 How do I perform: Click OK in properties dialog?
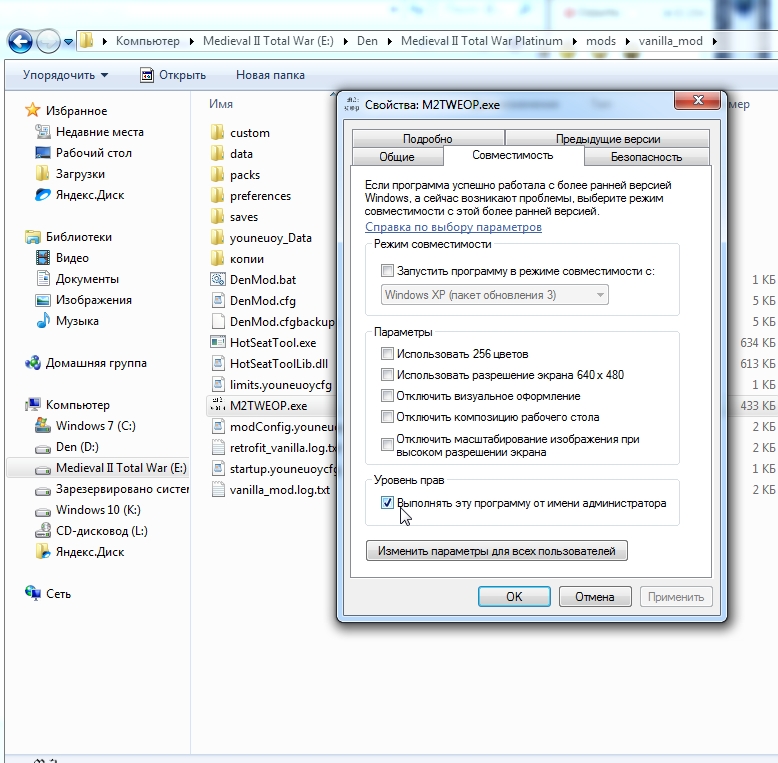coord(514,596)
